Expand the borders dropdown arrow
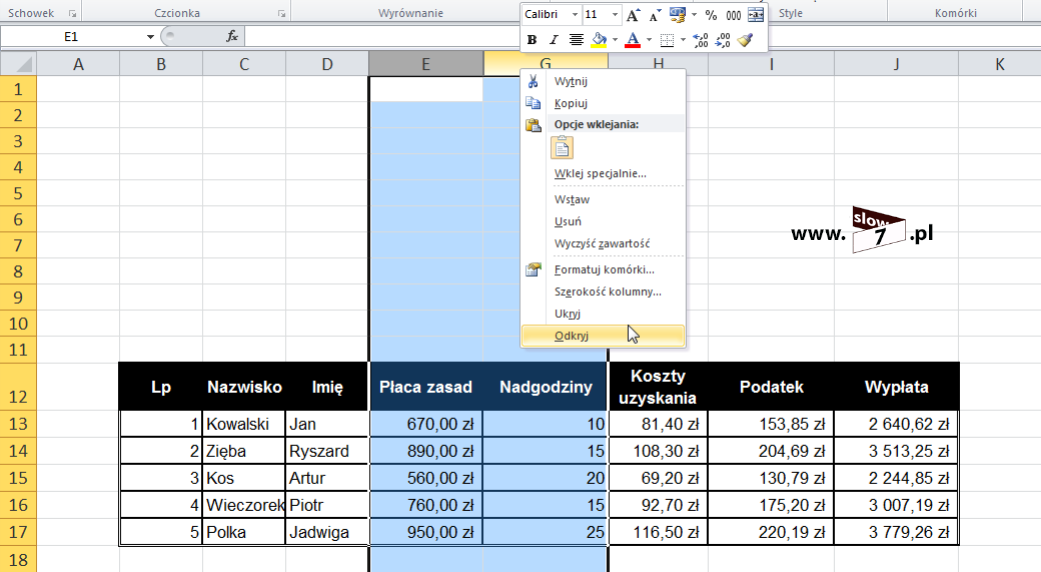Viewport: 1041px width, 572px height. pos(683,40)
